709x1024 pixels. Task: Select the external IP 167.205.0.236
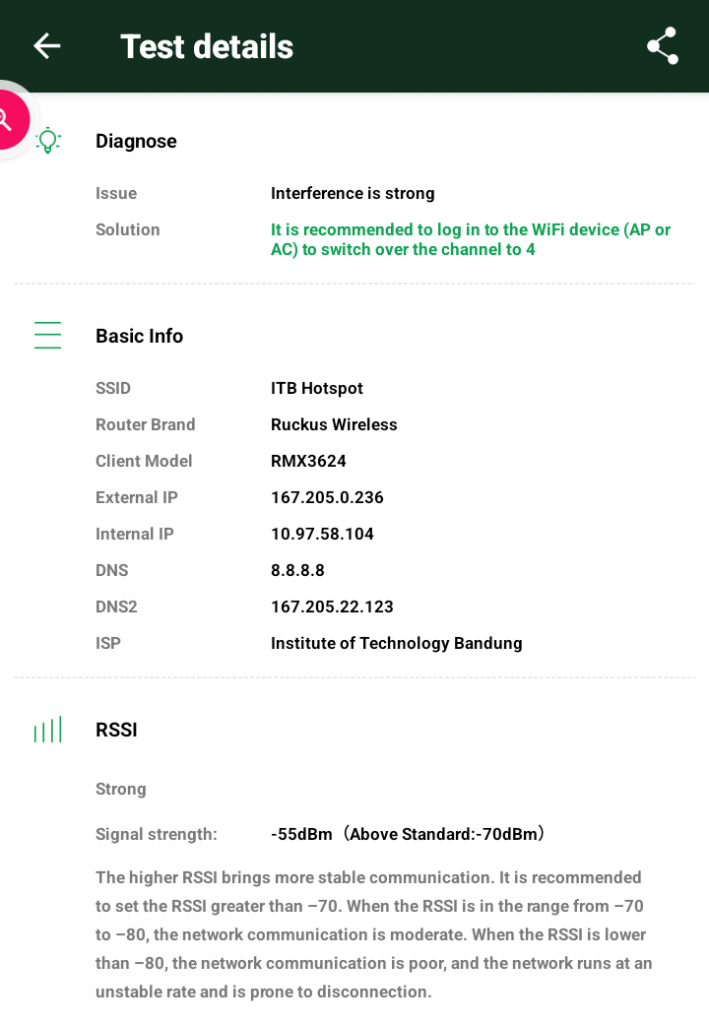327,497
